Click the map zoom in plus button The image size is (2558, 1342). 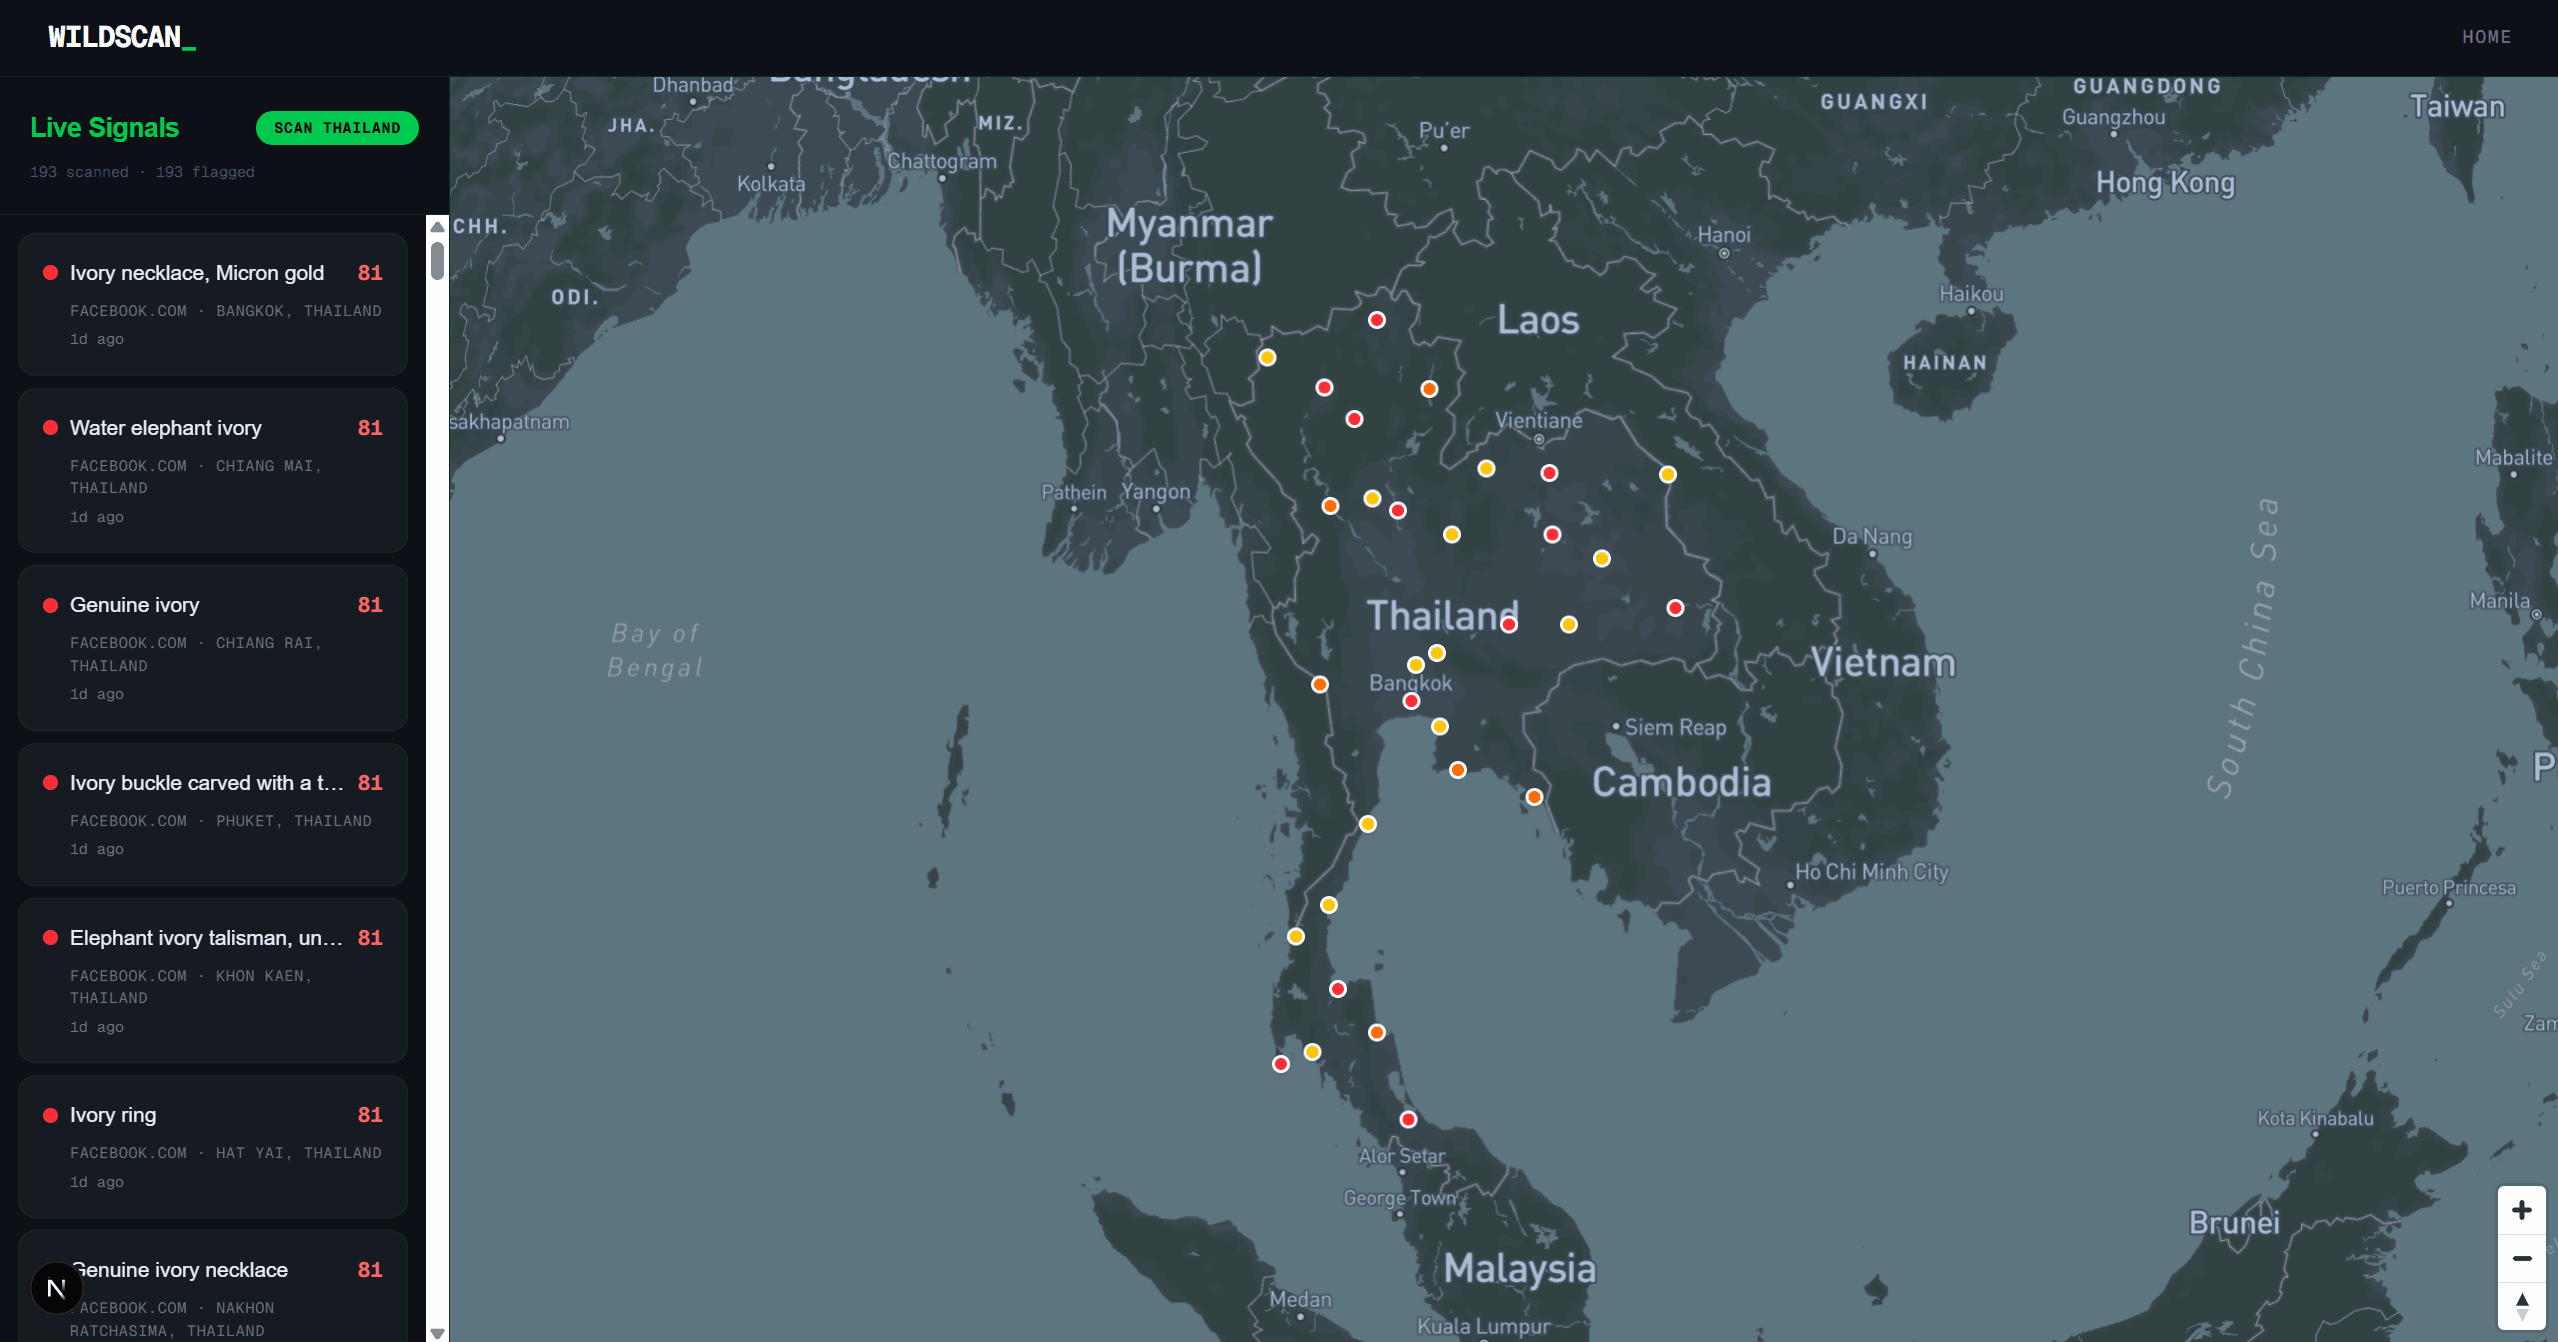[x=2522, y=1210]
